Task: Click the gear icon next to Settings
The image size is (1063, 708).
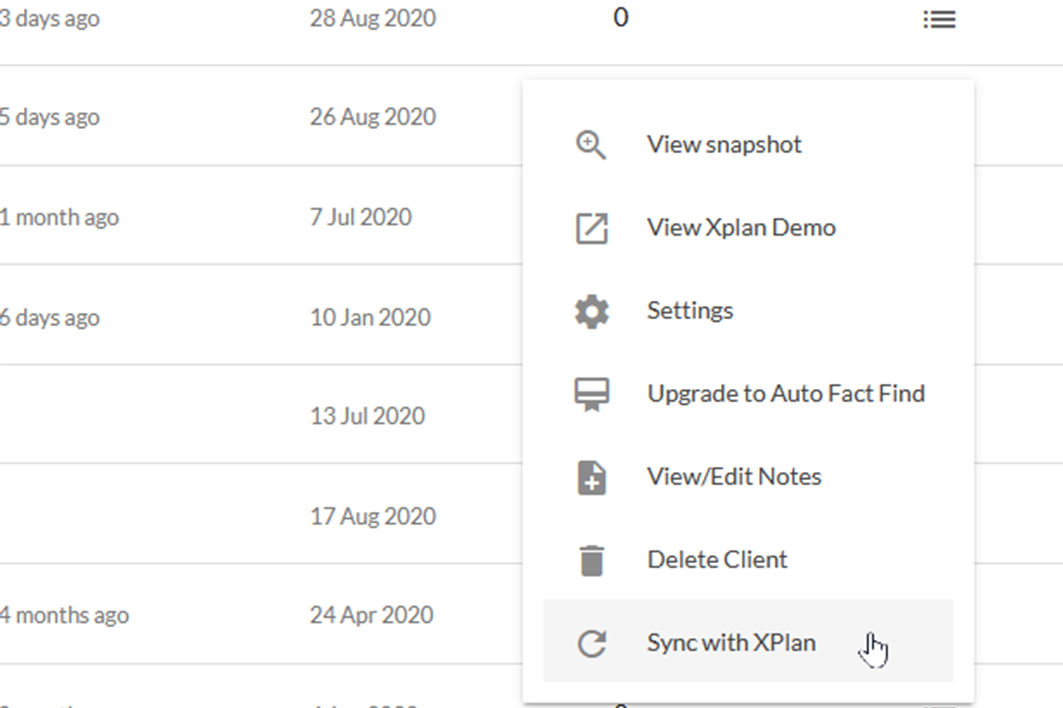Action: point(592,311)
